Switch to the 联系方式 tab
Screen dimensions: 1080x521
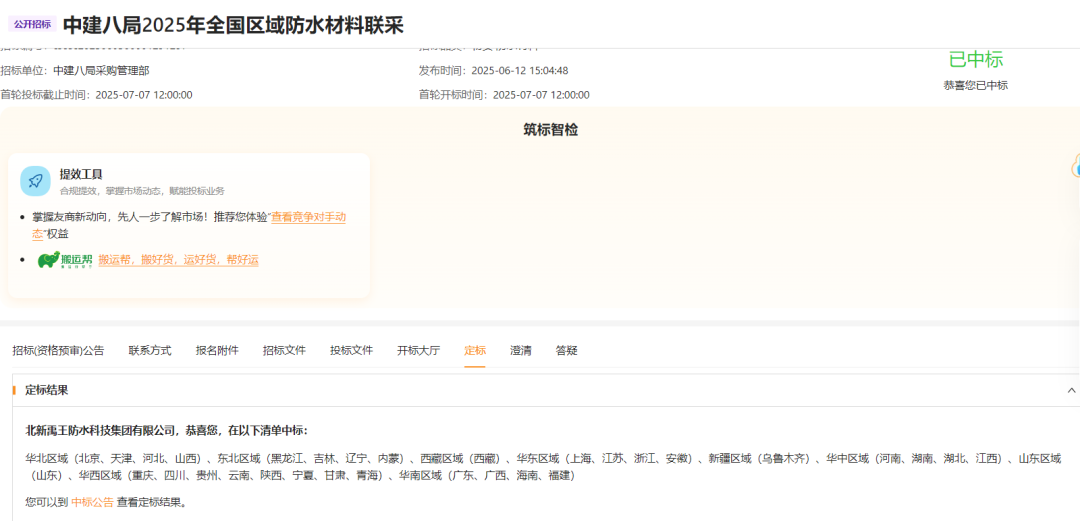point(149,350)
